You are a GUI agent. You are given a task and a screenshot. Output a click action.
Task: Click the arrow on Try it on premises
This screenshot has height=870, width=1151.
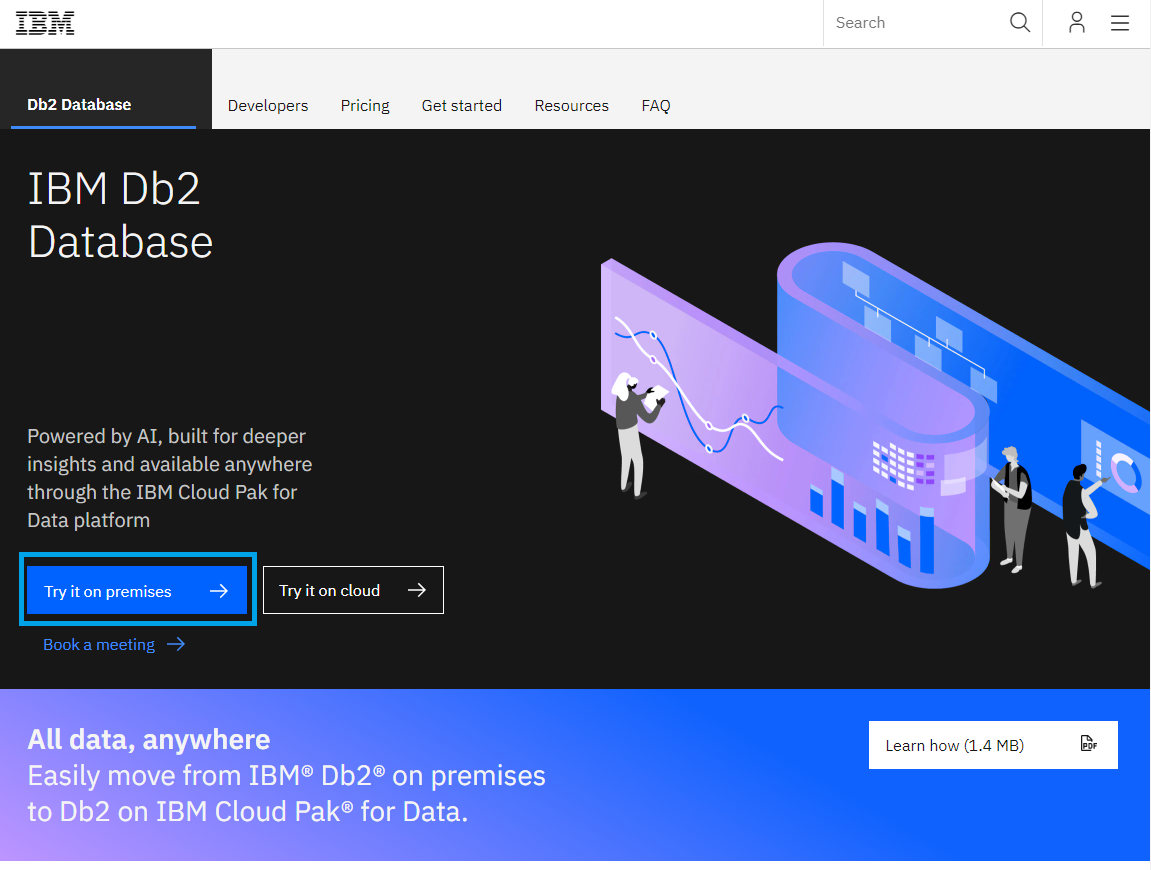[219, 590]
